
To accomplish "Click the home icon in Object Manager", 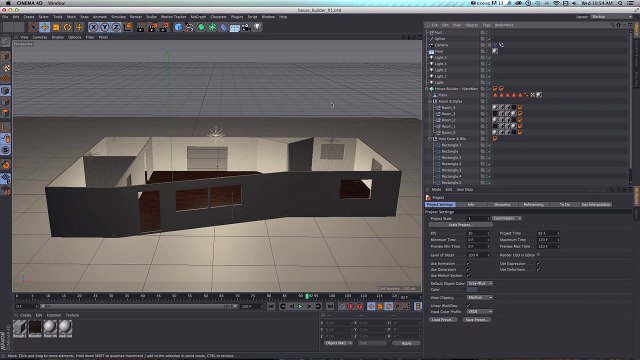I will (x=618, y=25).
